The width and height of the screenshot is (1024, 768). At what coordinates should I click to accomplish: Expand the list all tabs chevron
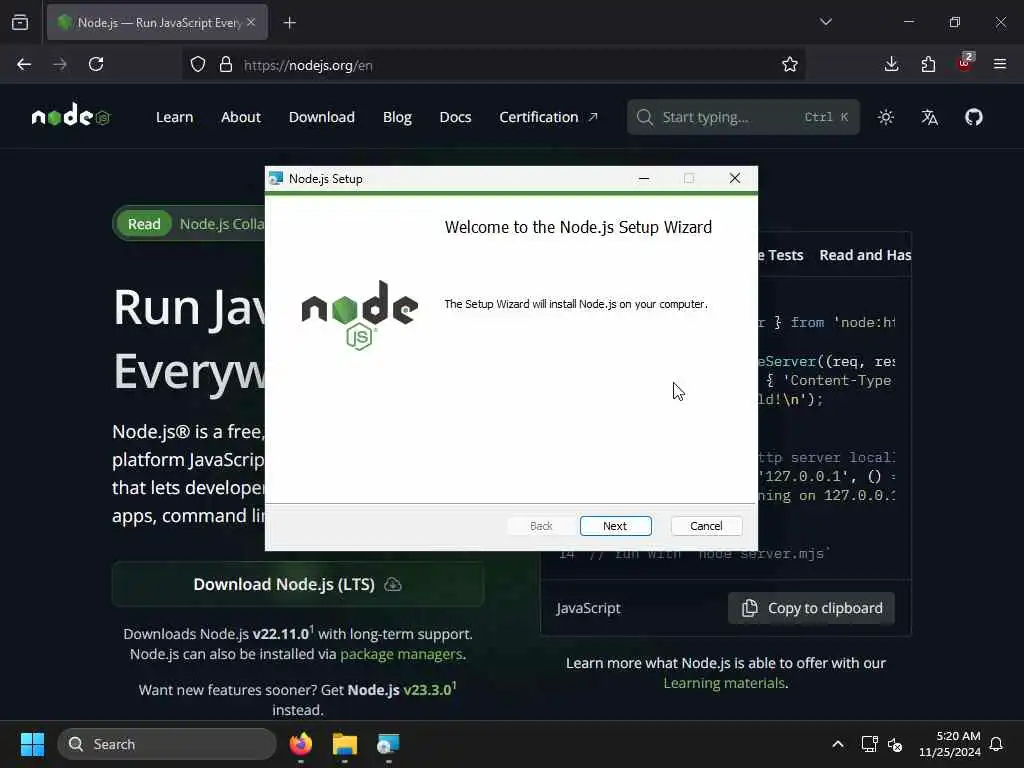(x=825, y=22)
